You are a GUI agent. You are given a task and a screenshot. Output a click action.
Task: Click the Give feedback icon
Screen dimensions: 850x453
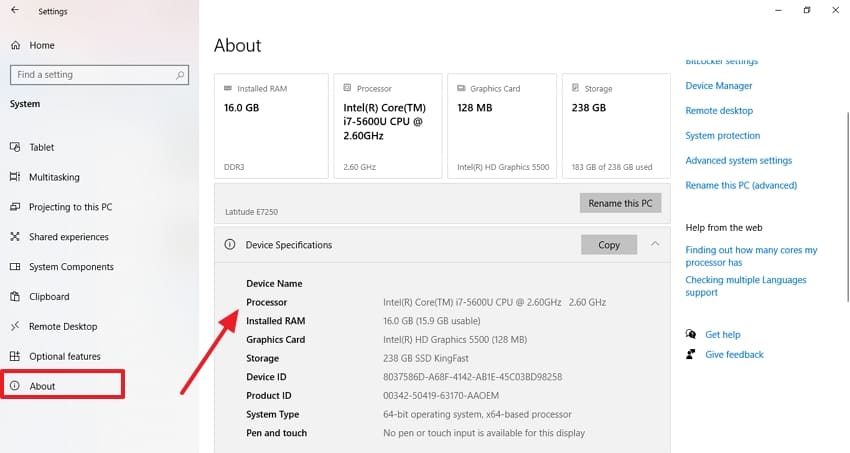691,354
